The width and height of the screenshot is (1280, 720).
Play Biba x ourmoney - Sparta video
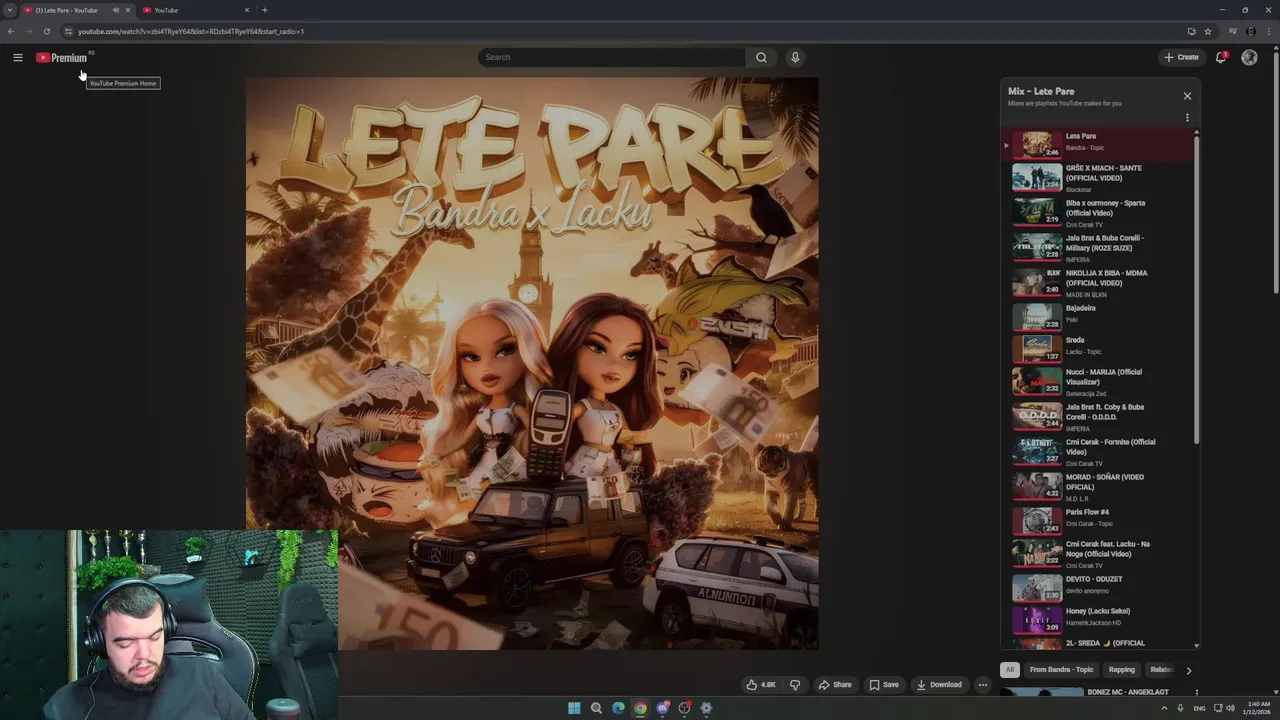pos(1098,213)
